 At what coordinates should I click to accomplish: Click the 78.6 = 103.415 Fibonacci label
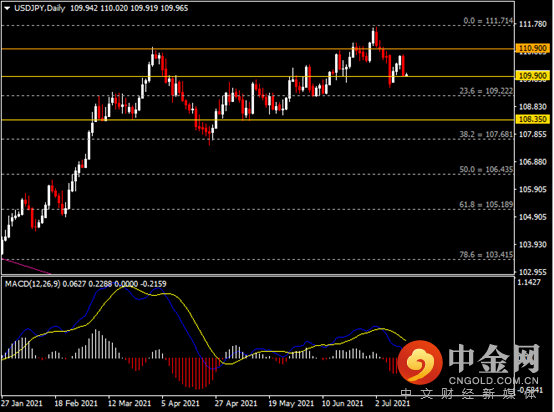[x=486, y=254]
